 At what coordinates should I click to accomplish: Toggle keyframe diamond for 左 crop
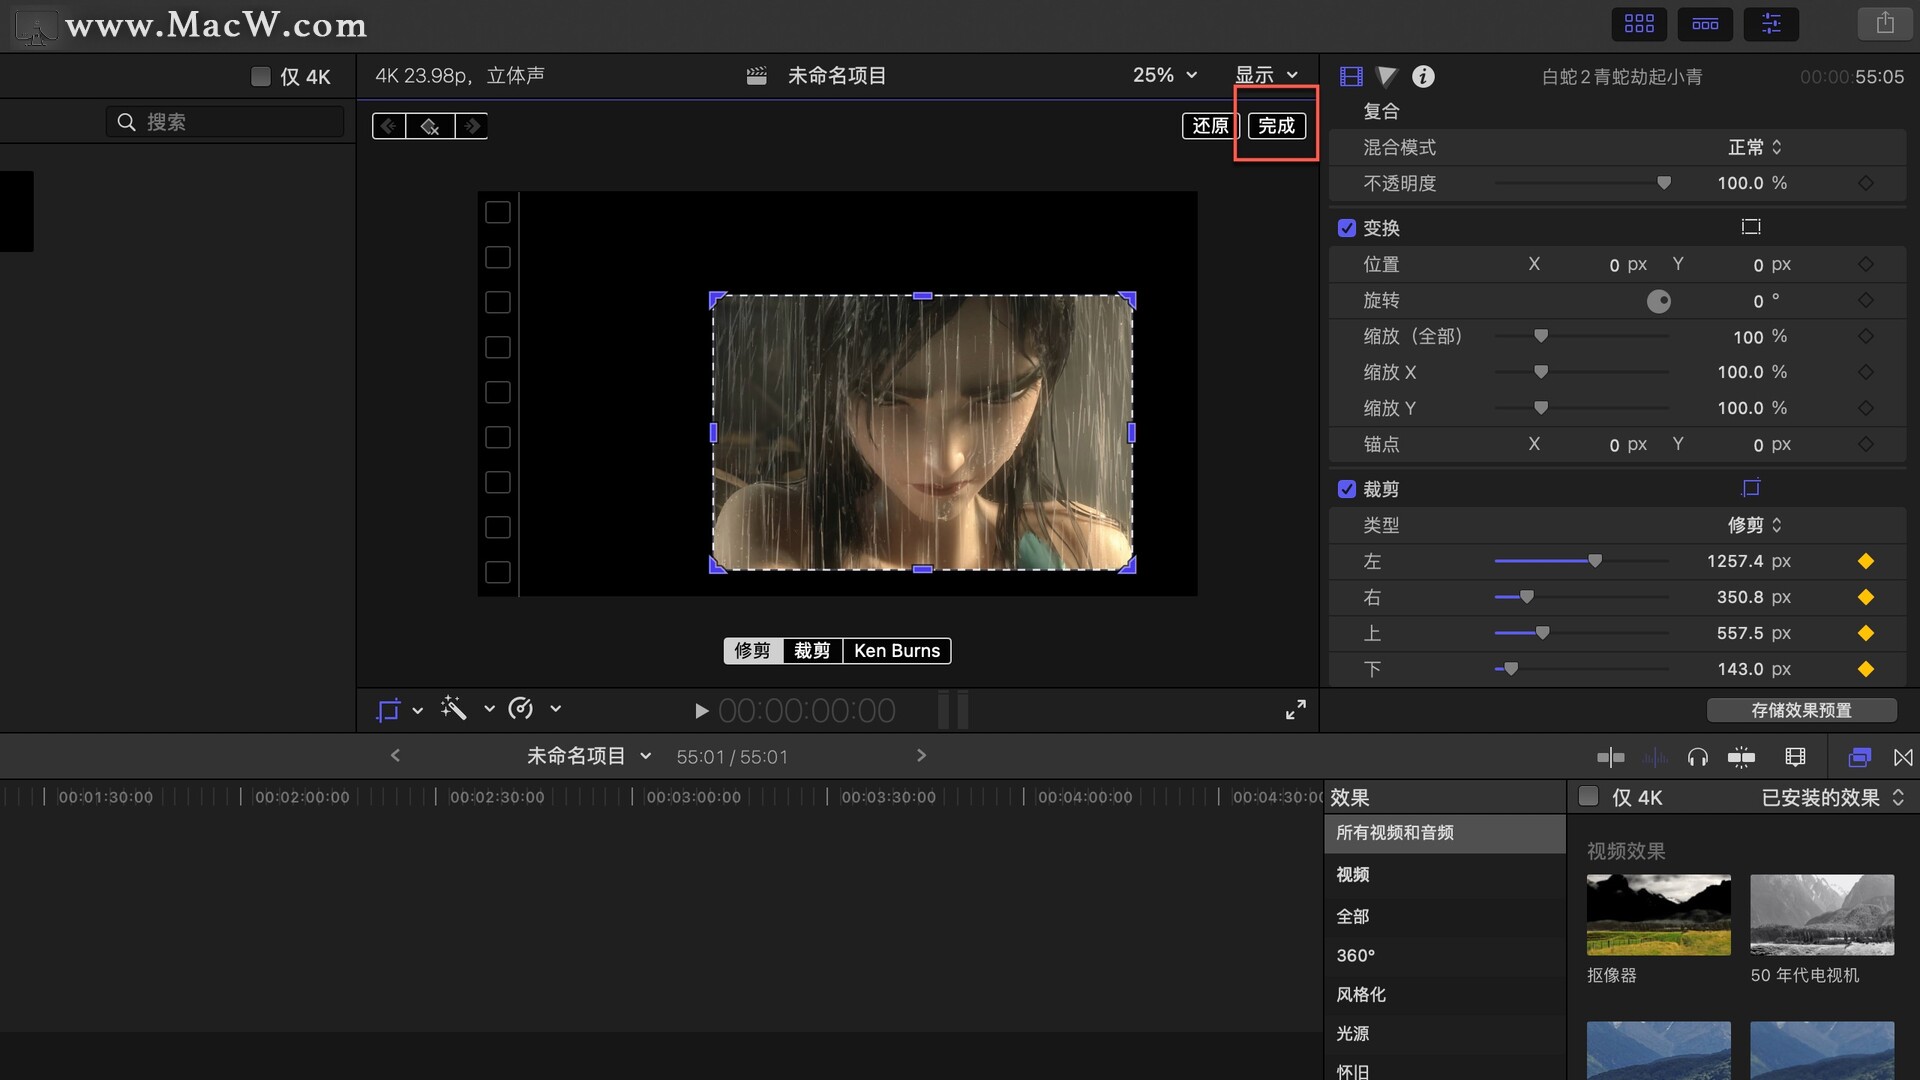[x=1866, y=561]
